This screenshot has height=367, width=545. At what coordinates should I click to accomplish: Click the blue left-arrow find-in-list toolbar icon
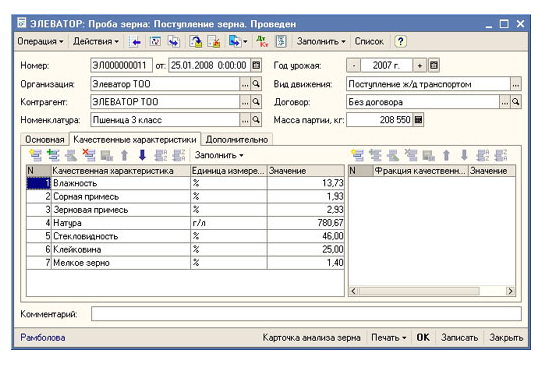pyautogui.click(x=135, y=42)
